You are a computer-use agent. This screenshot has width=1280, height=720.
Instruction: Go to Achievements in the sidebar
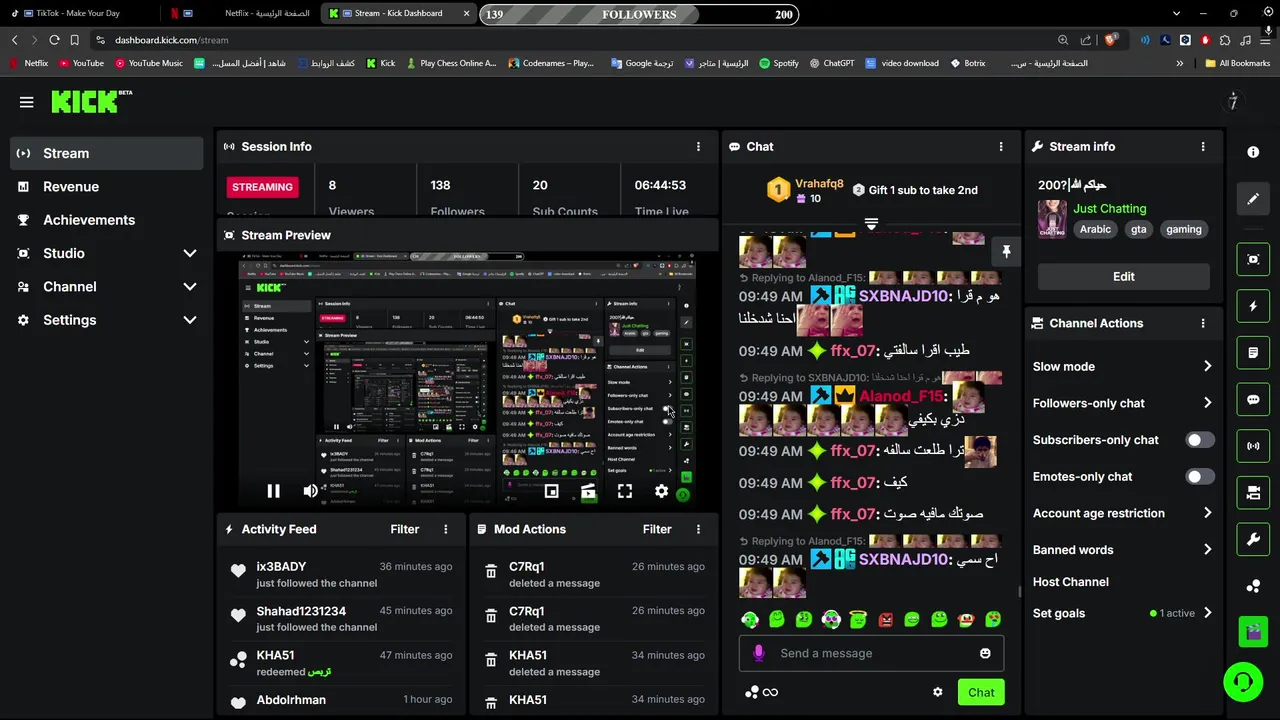(x=107, y=220)
